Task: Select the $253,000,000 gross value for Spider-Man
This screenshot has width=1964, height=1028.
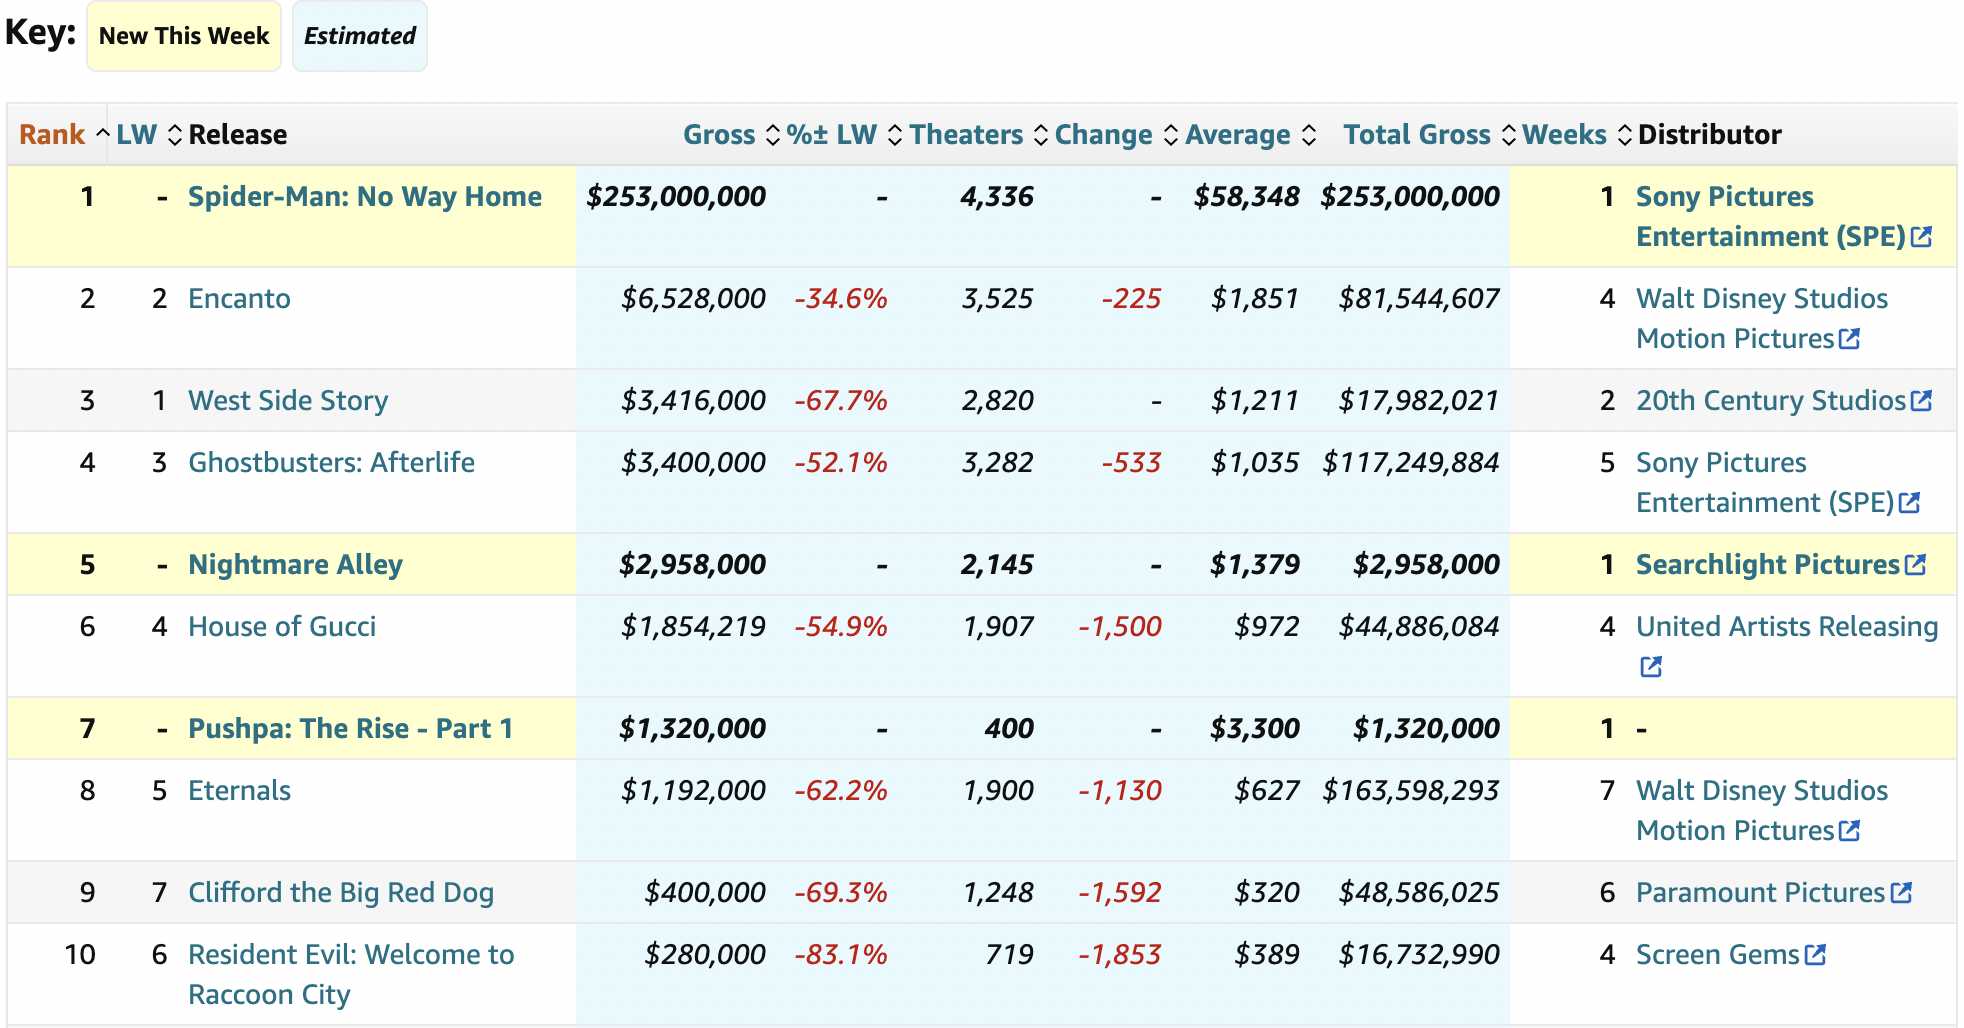Action: click(x=676, y=197)
